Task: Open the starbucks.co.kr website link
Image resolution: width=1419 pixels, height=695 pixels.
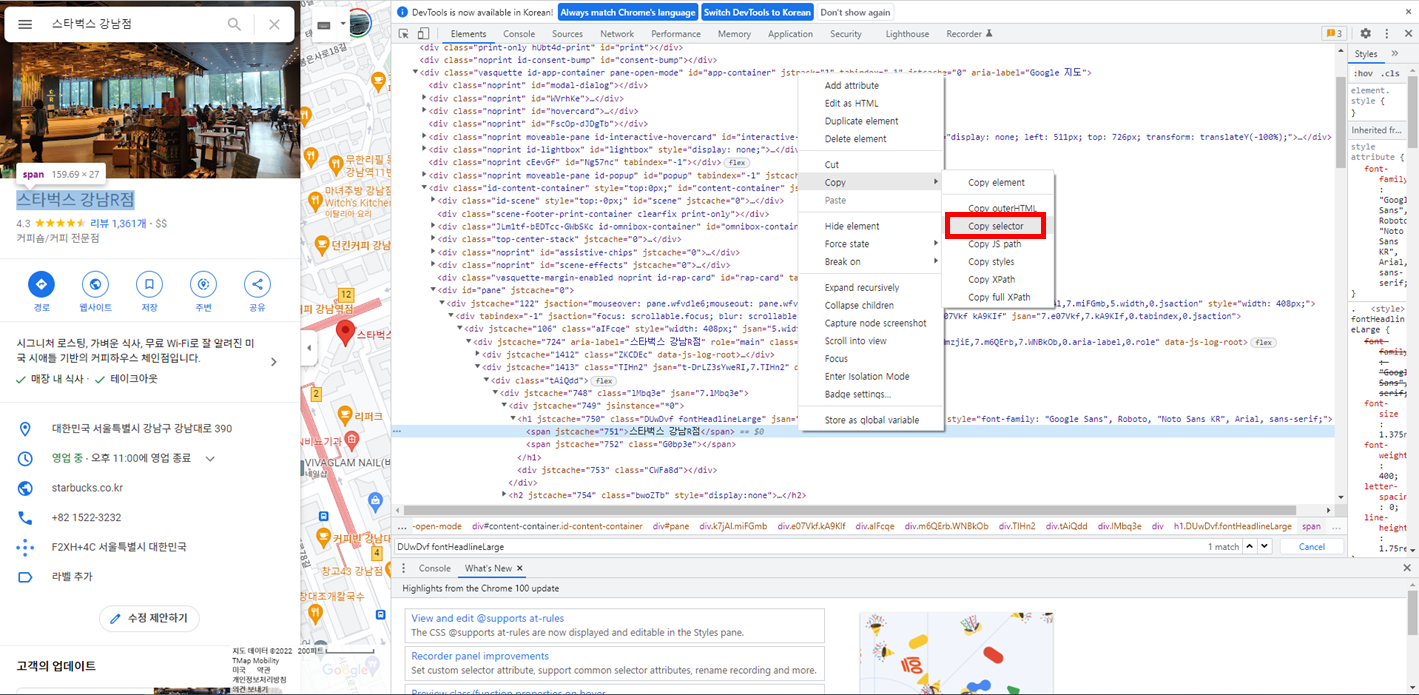Action: click(x=87, y=488)
